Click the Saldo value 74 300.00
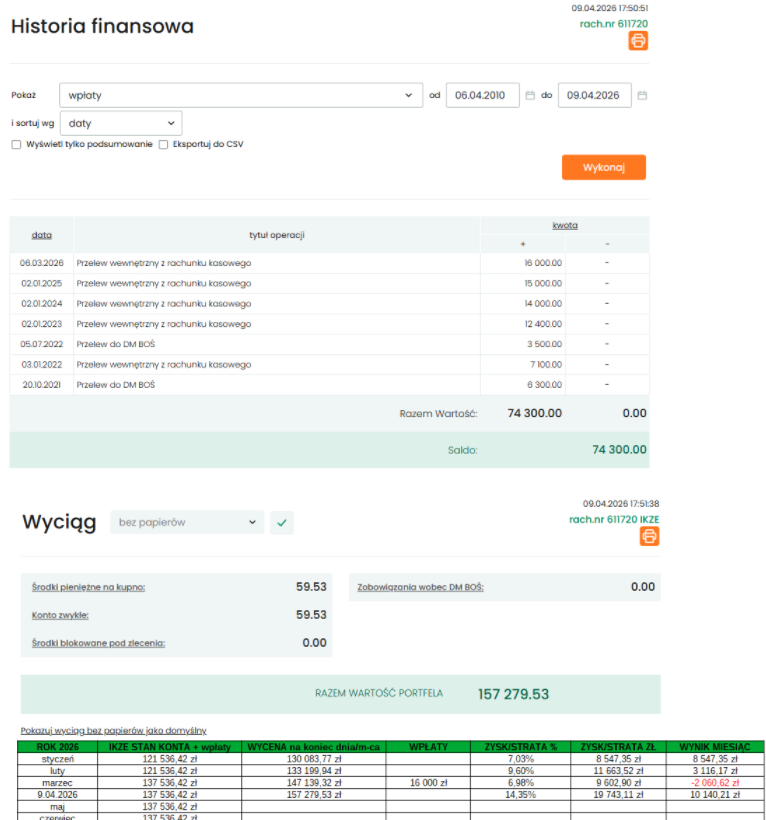The height and width of the screenshot is (820, 766). [619, 450]
